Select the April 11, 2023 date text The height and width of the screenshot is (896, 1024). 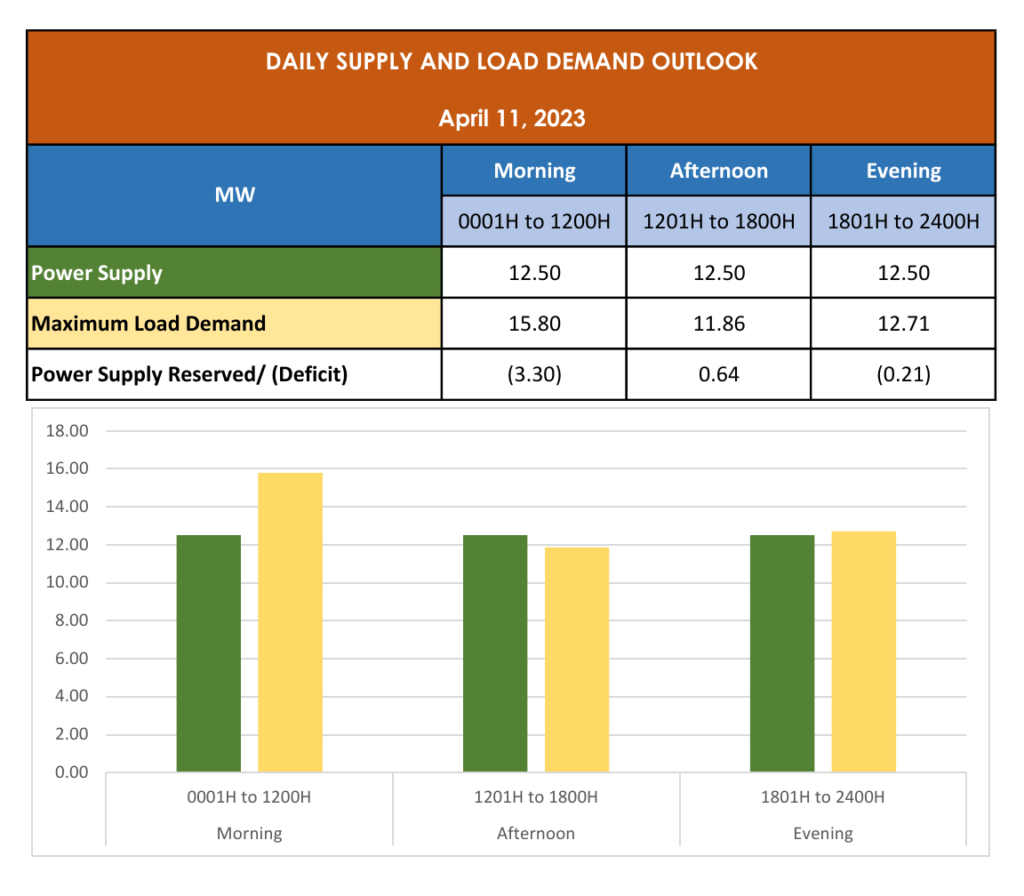pyautogui.click(x=511, y=119)
